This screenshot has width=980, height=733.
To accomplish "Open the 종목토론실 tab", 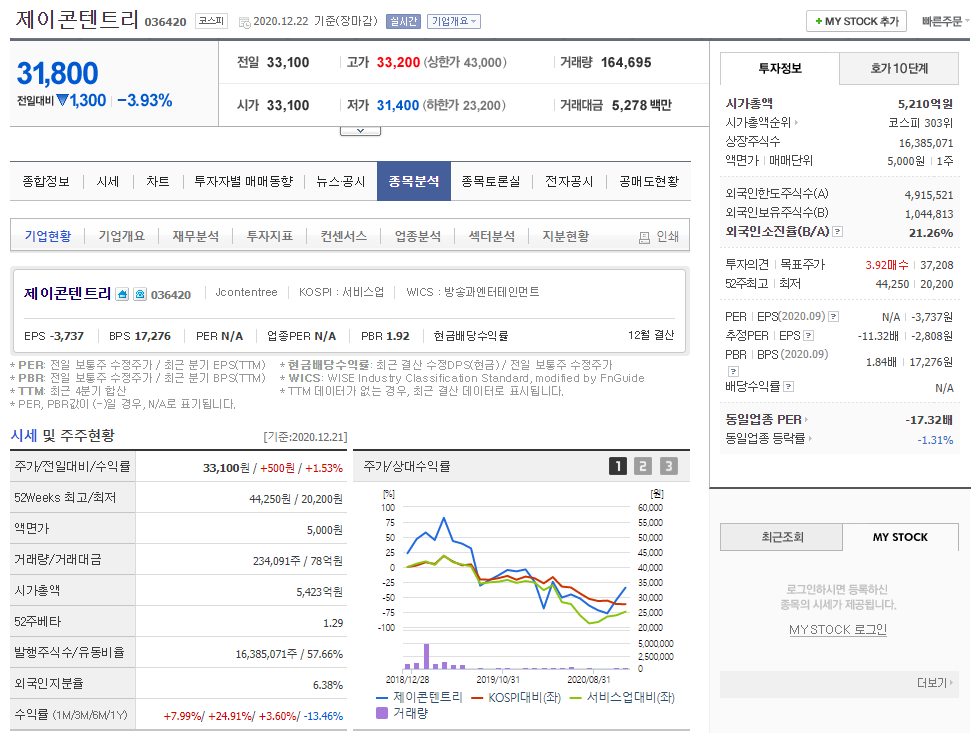I will pos(491,181).
